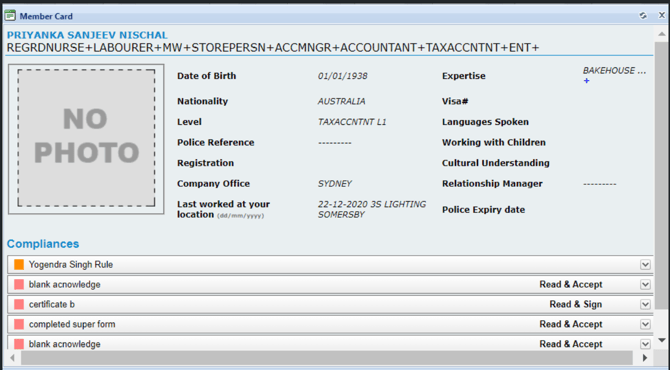Click the red status square beside completed super form
This screenshot has height=370, width=670.
click(x=19, y=324)
